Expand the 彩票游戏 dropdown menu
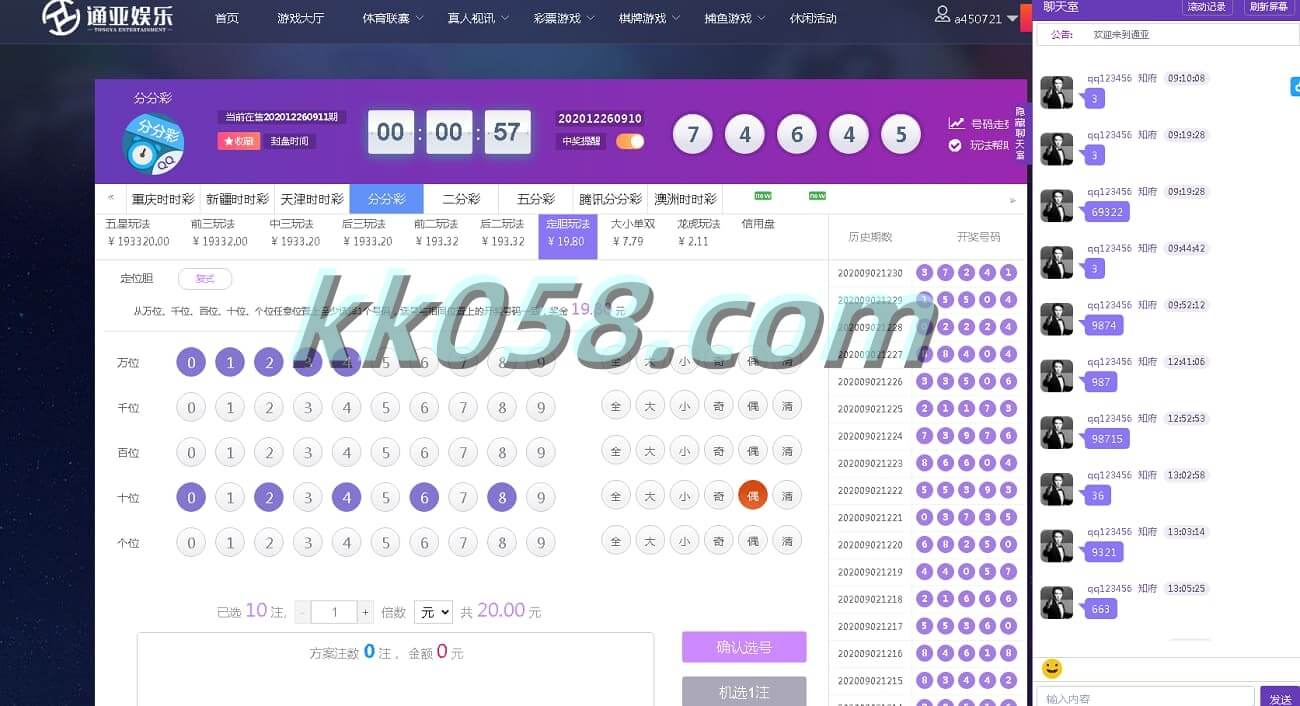 564,18
